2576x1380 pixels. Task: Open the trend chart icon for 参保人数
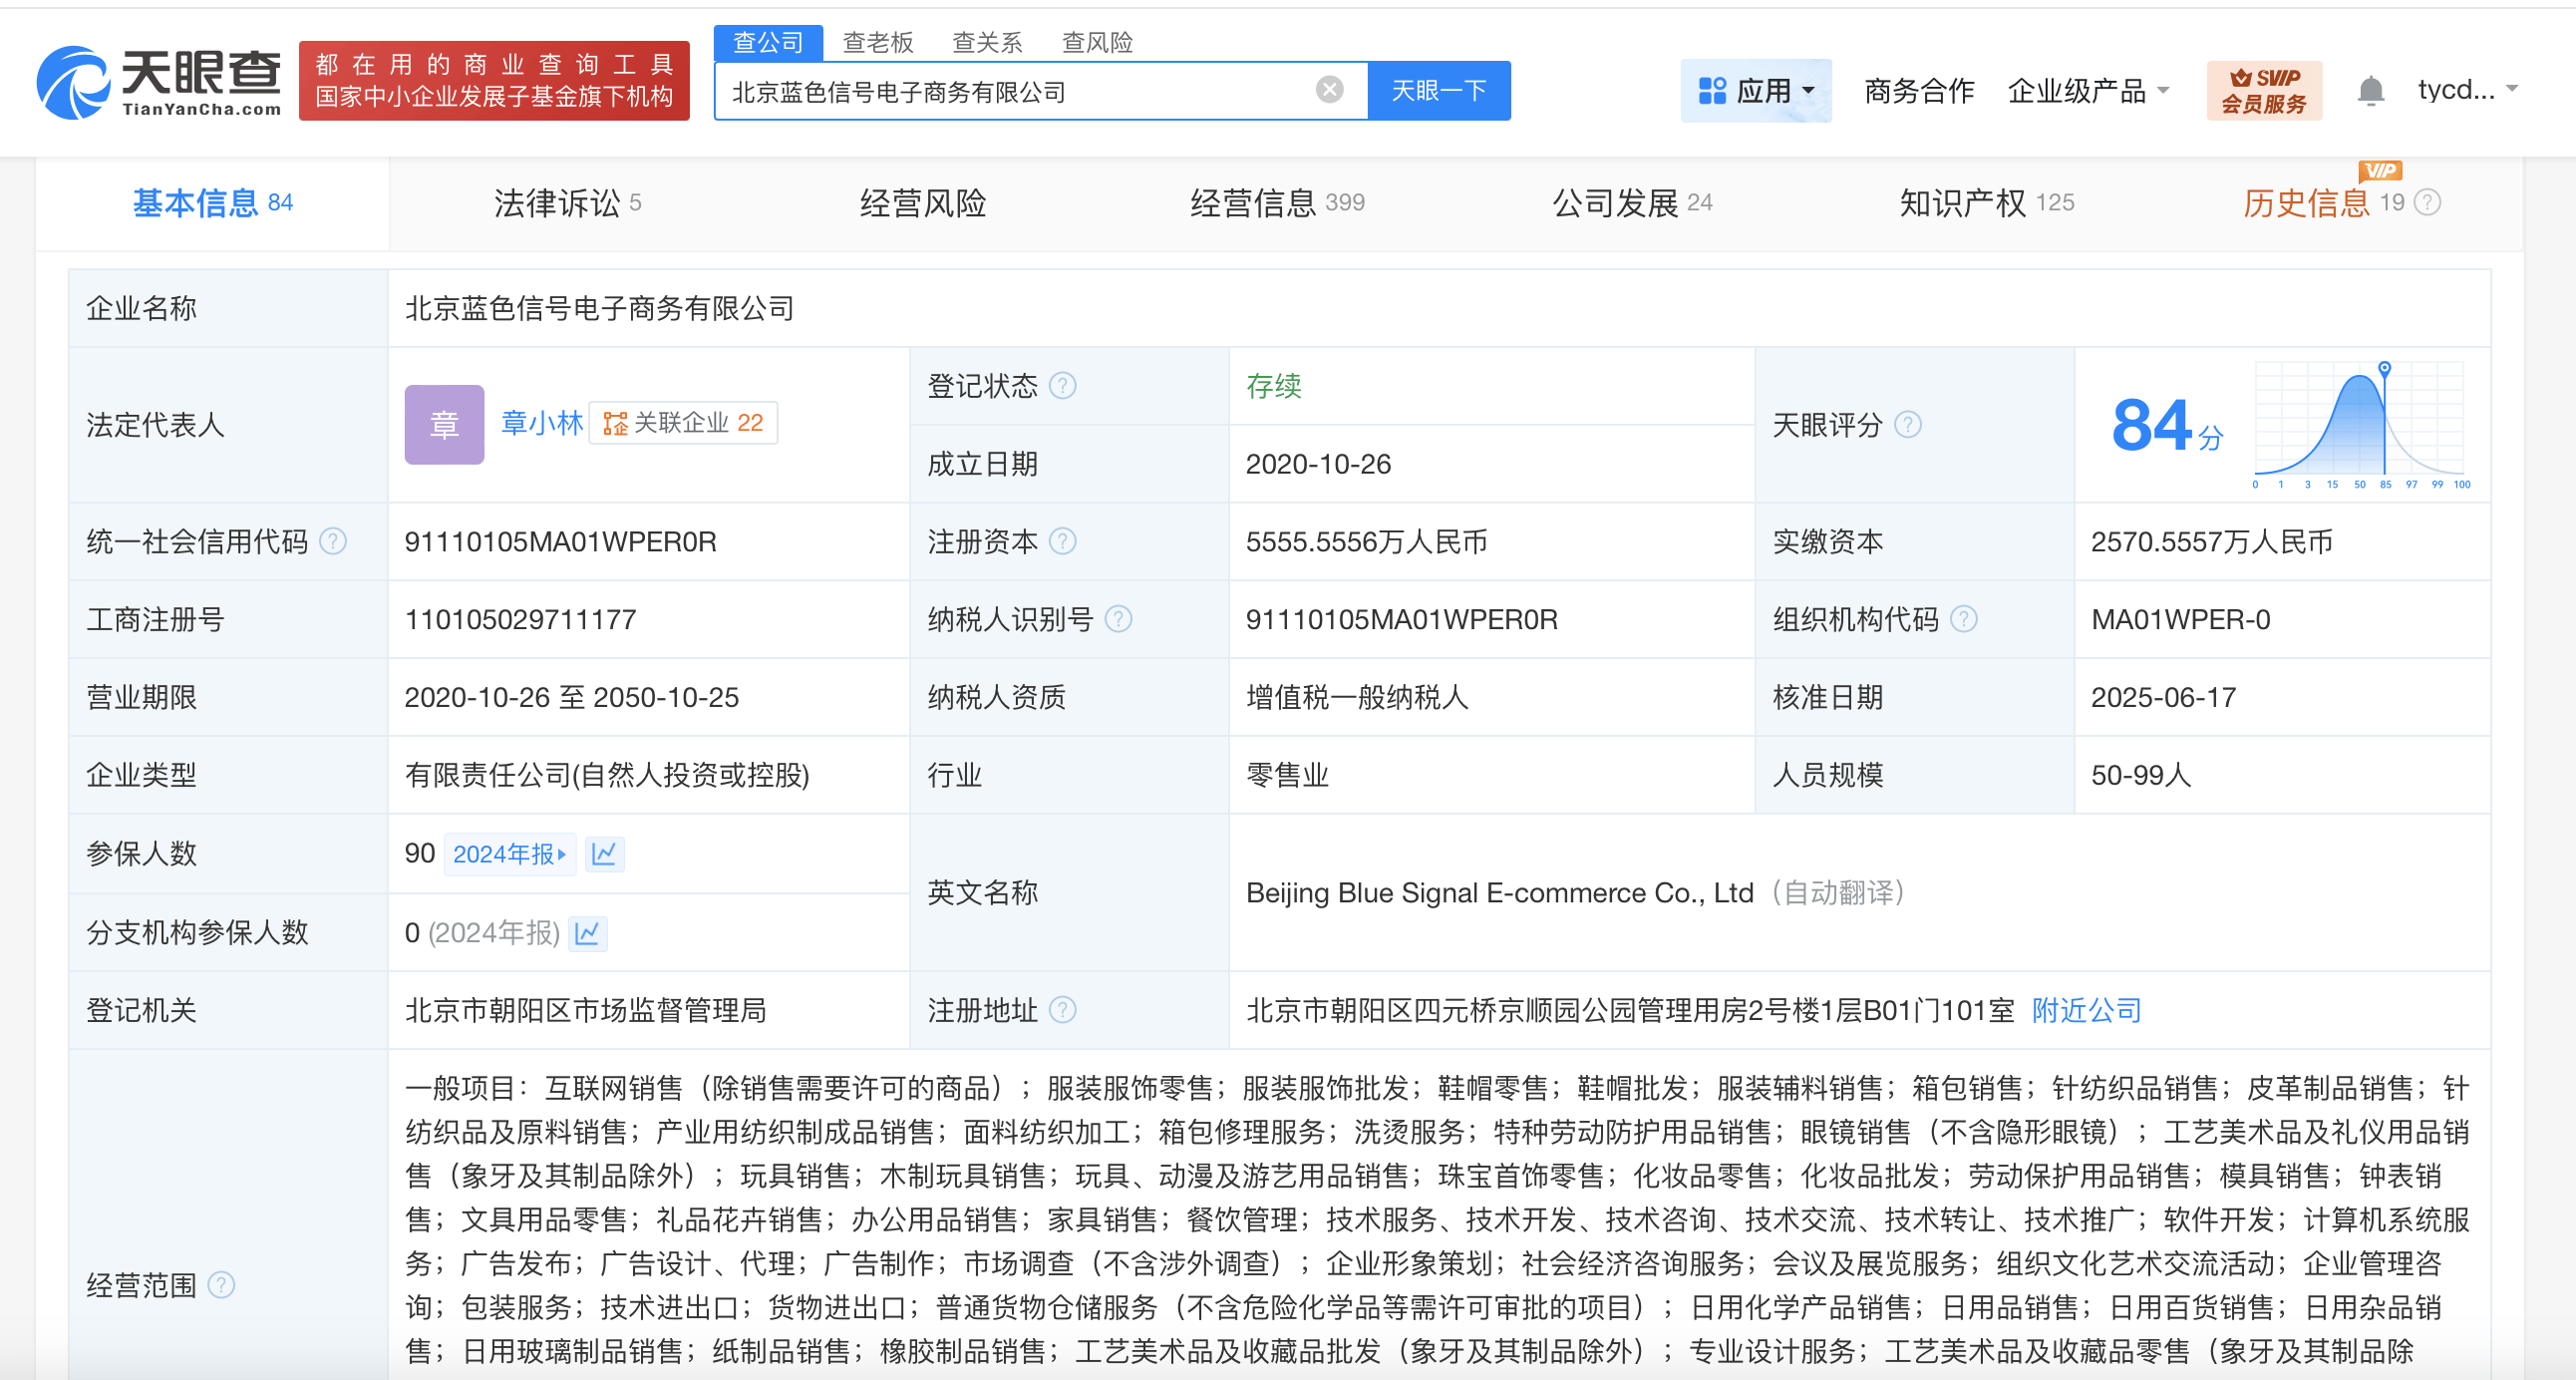(604, 854)
